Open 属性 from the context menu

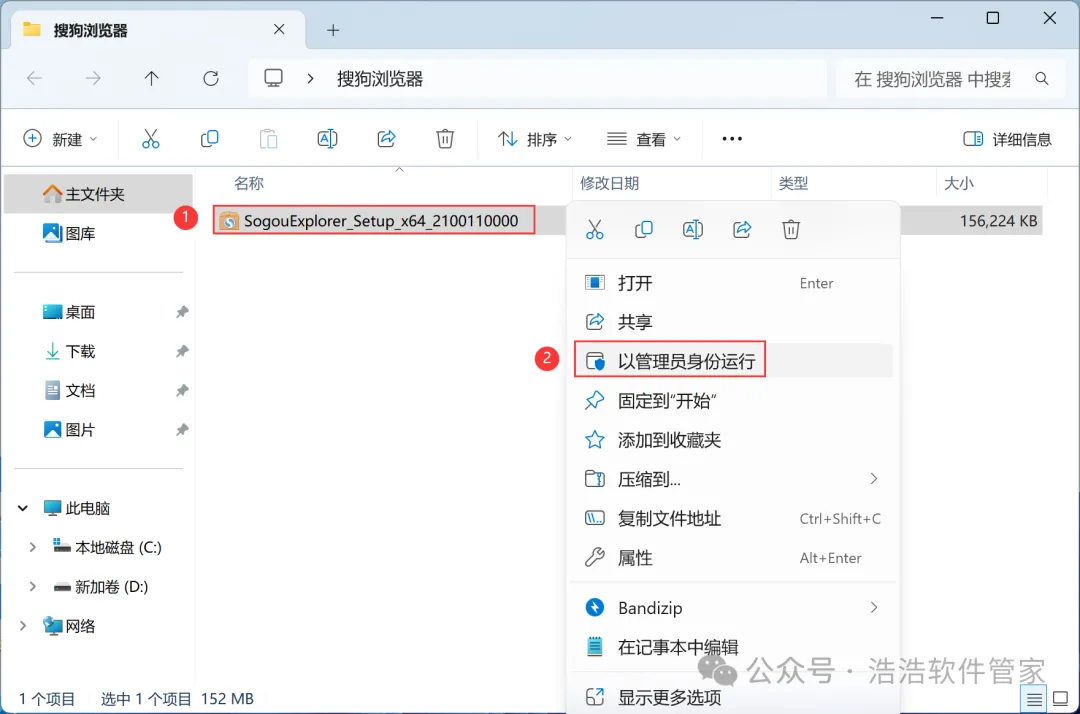click(x=734, y=557)
